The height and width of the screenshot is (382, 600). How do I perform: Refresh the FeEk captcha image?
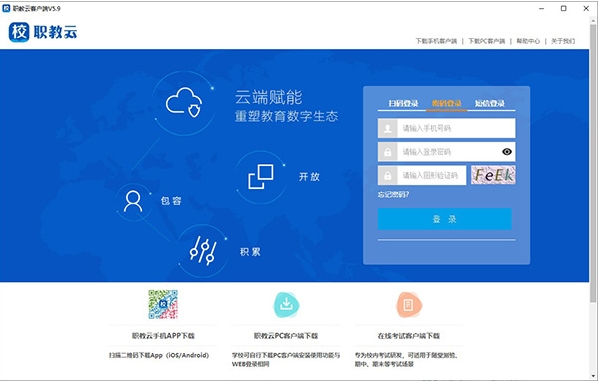click(x=493, y=175)
